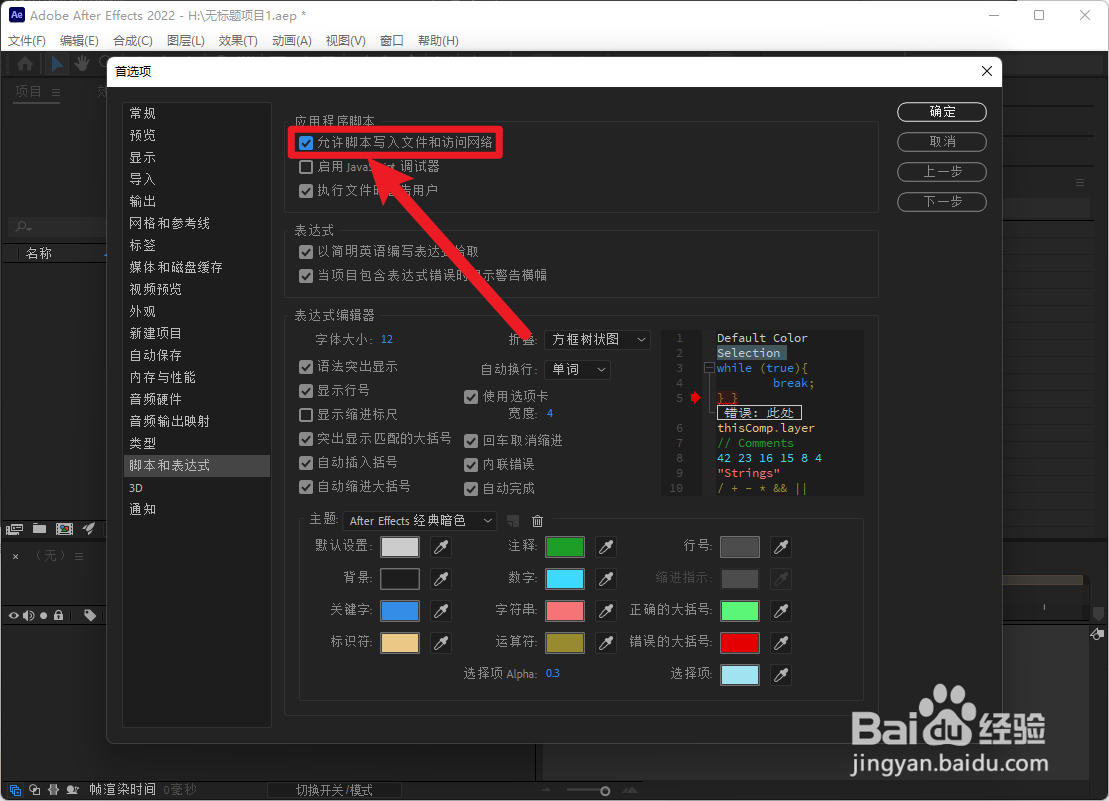1109x801 pixels.
Task: Click the lock column icon in timeline
Action: (x=59, y=615)
